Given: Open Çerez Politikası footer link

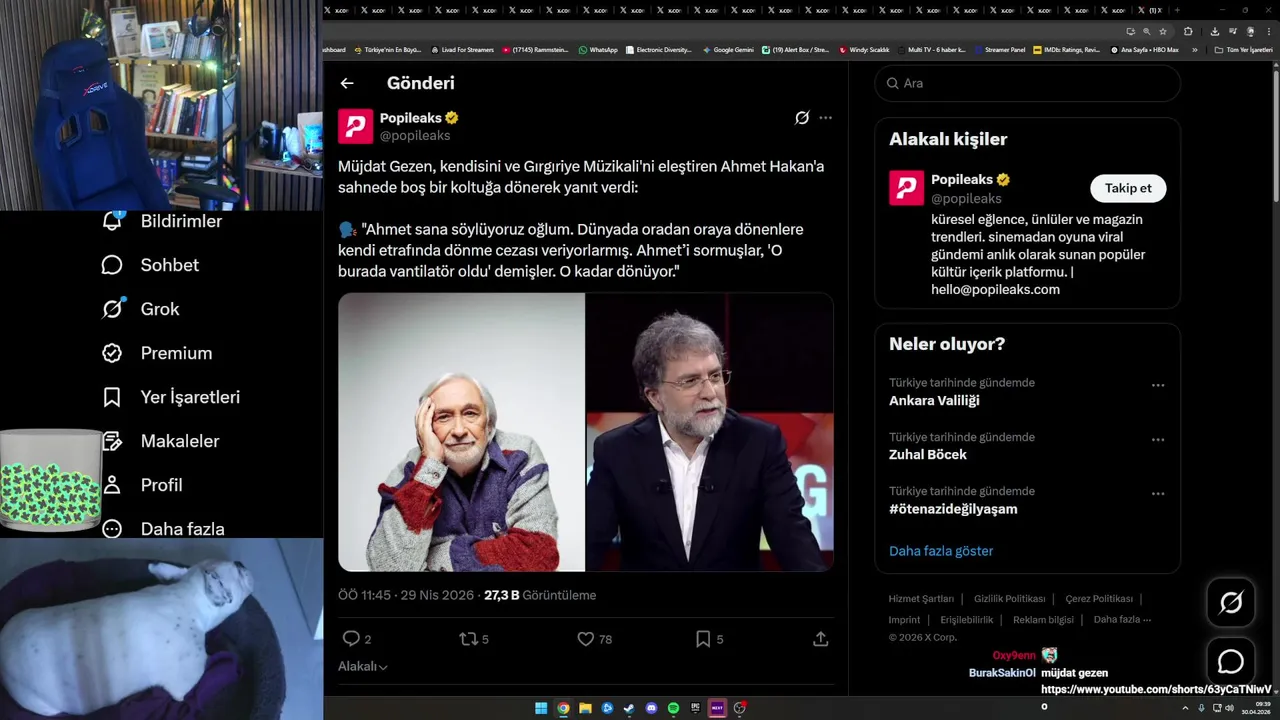Looking at the screenshot, I should point(1099,599).
